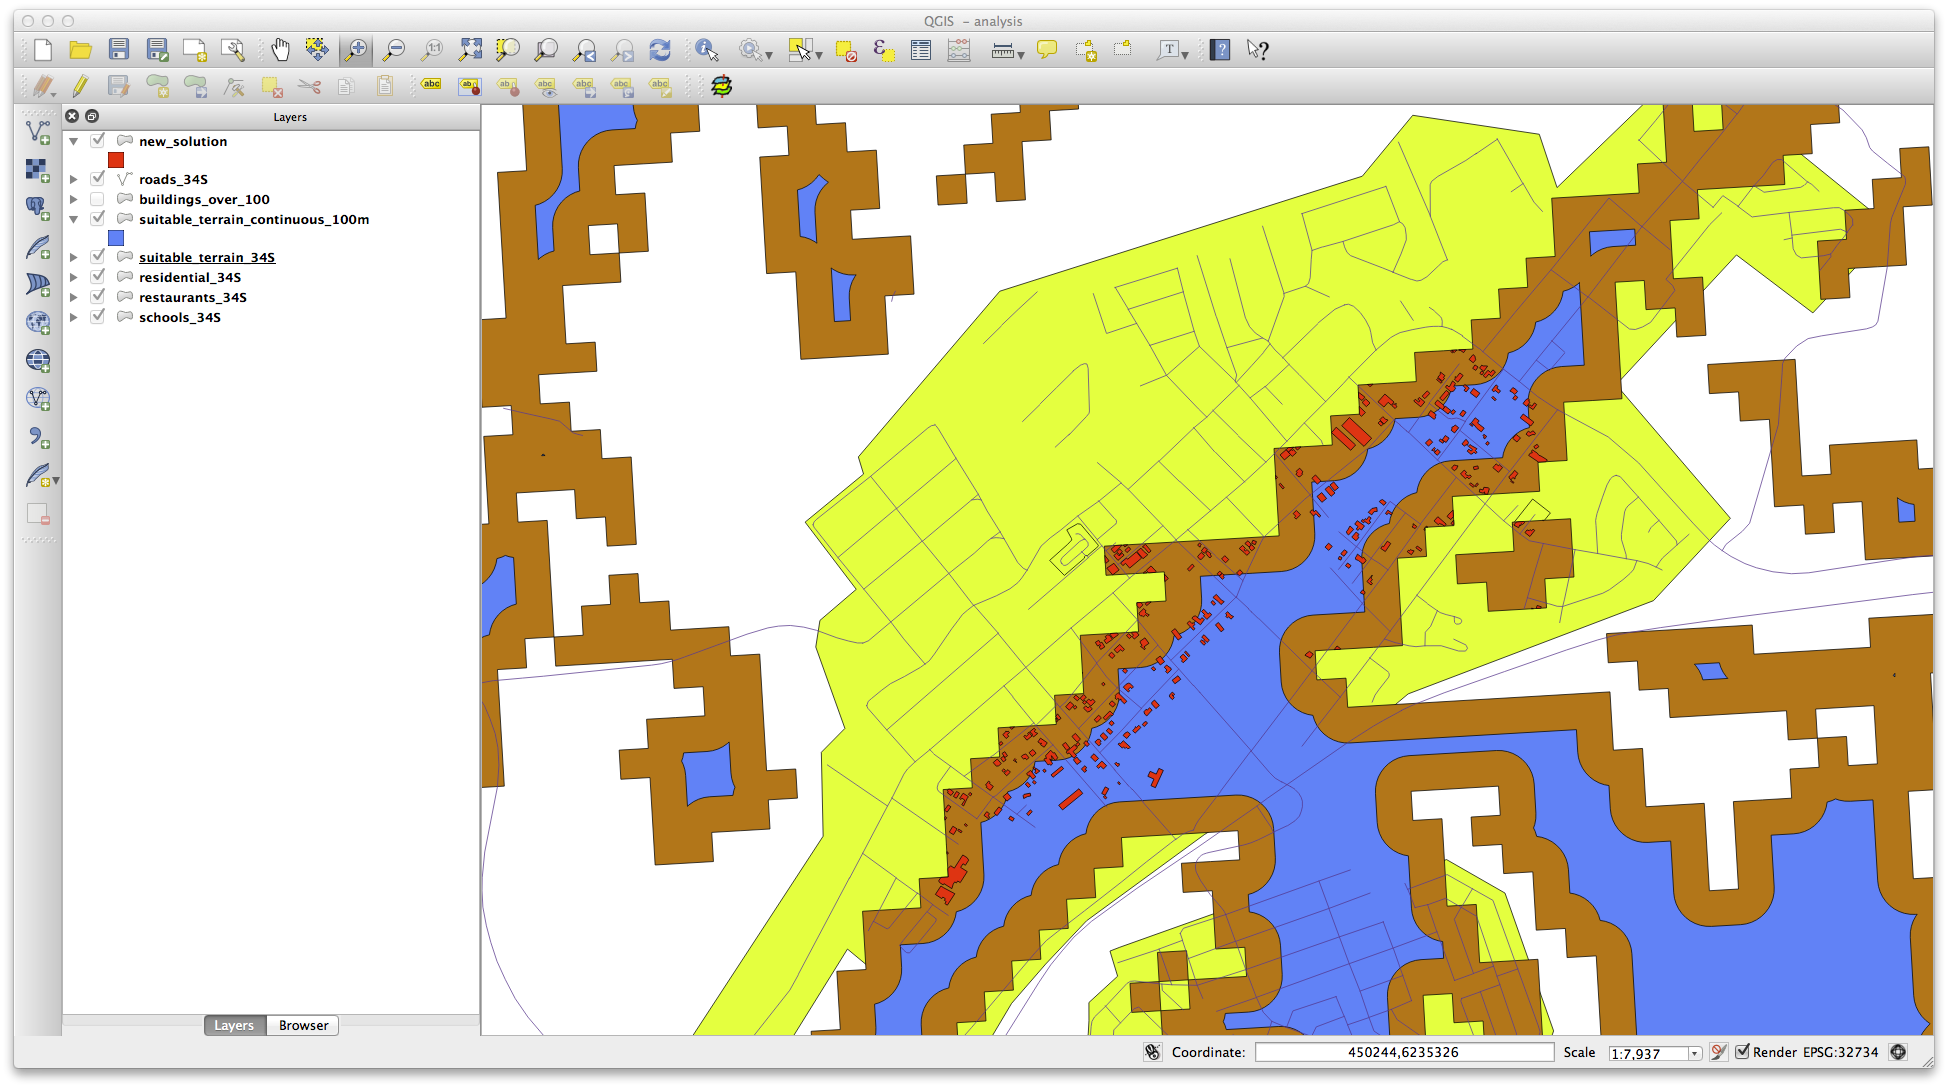This screenshot has width=1948, height=1088.
Task: Click the Open Project folder icon
Action: (x=80, y=49)
